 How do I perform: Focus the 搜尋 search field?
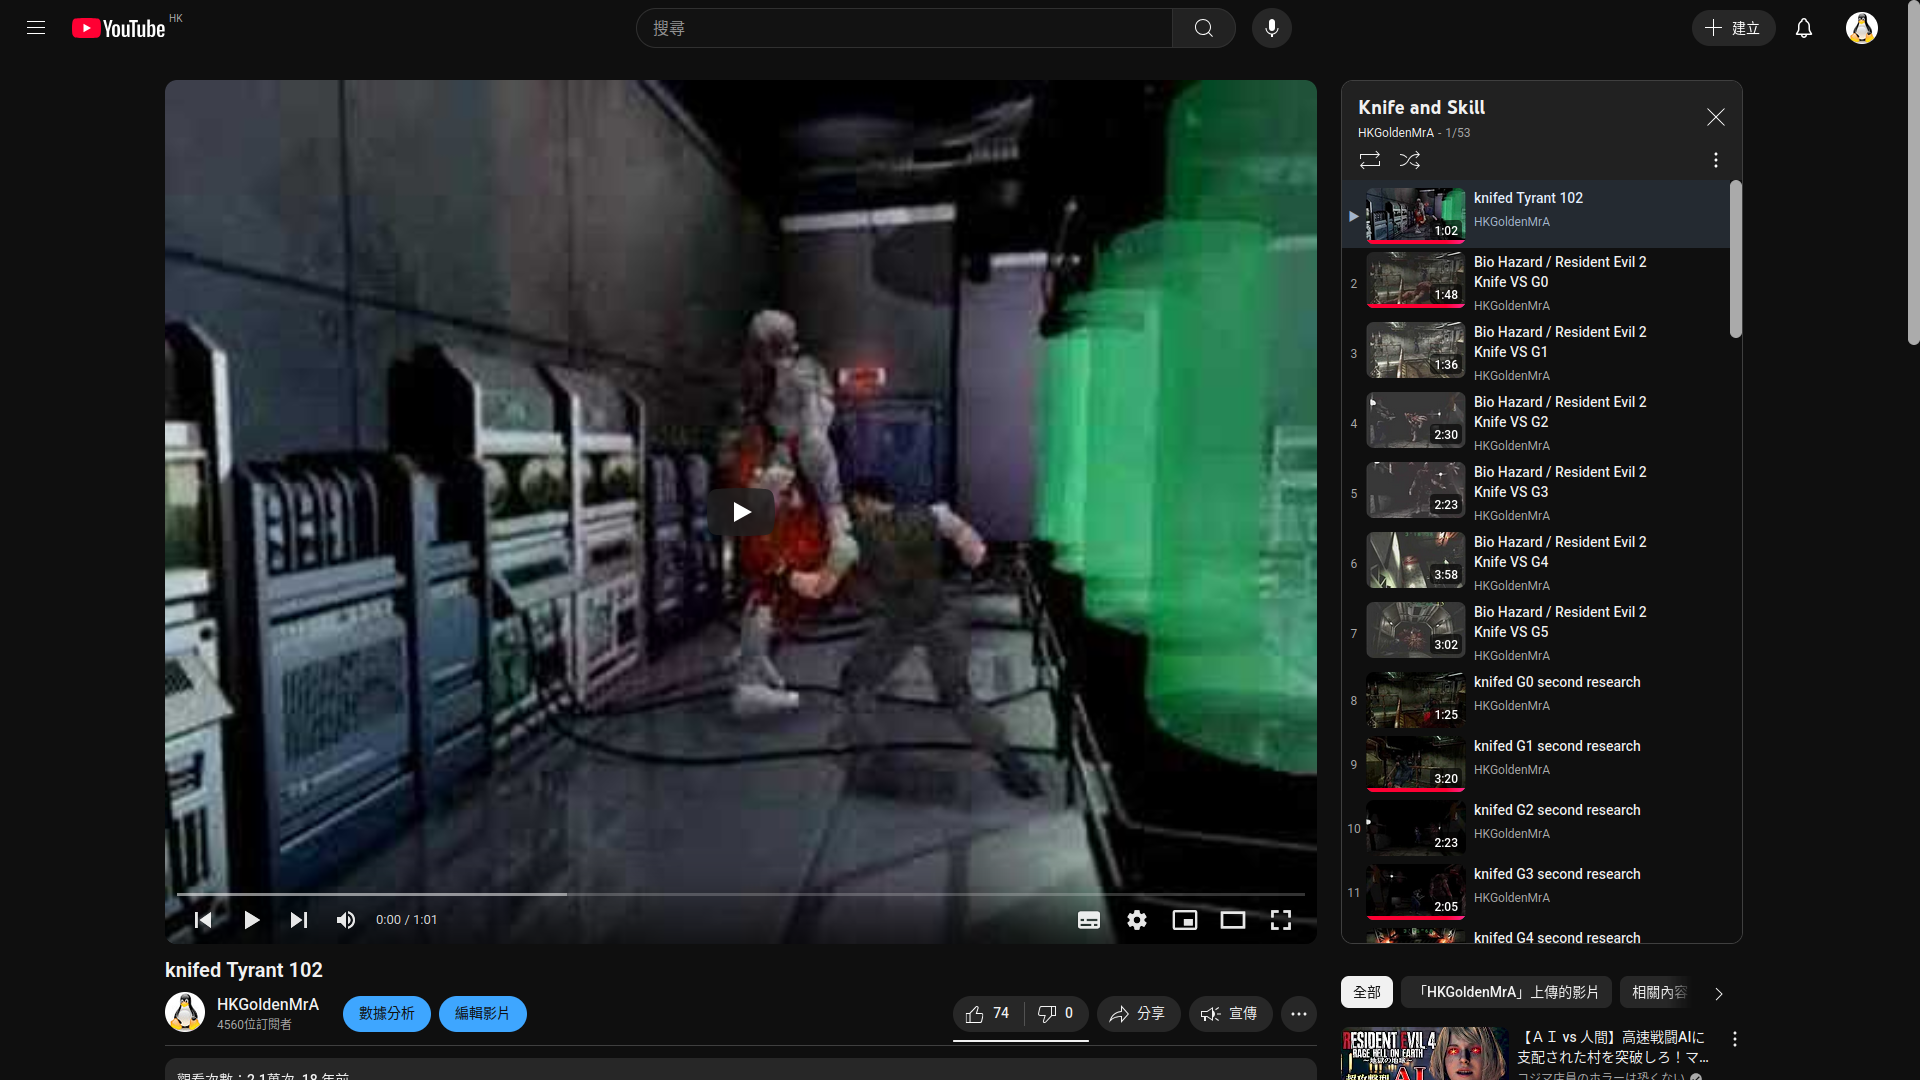pyautogui.click(x=904, y=28)
